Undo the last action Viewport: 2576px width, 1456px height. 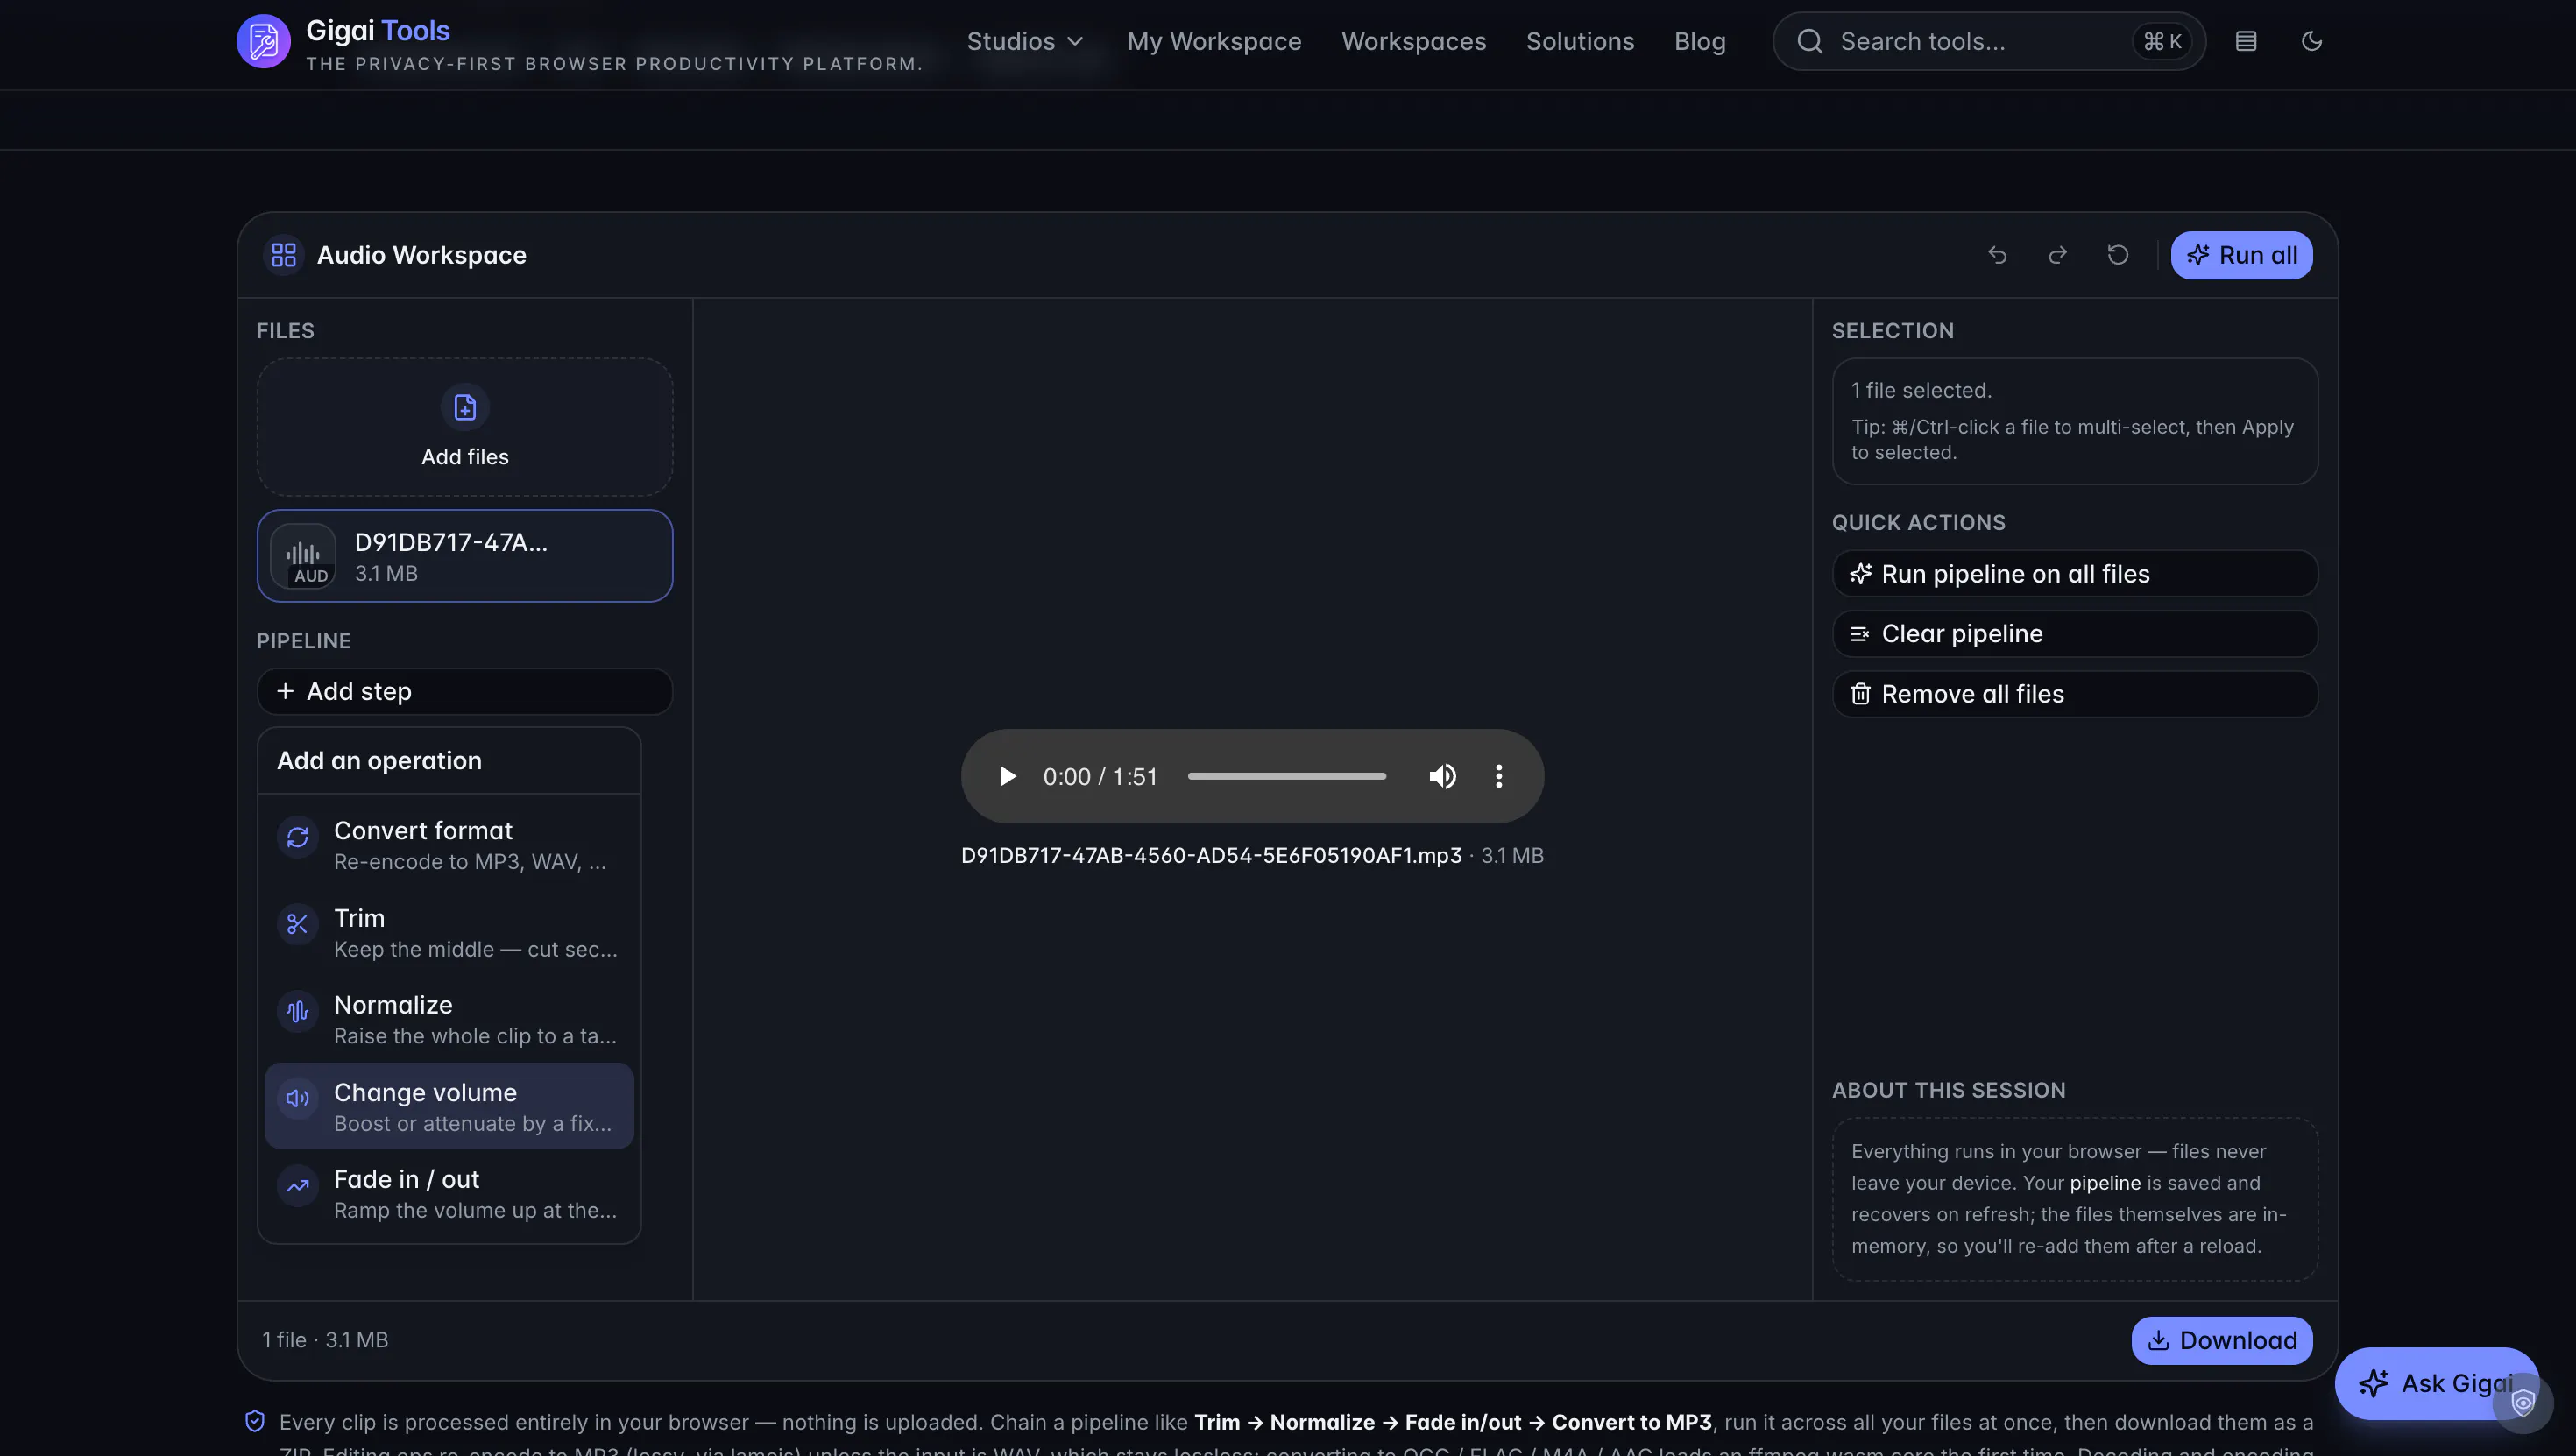pos(1997,255)
